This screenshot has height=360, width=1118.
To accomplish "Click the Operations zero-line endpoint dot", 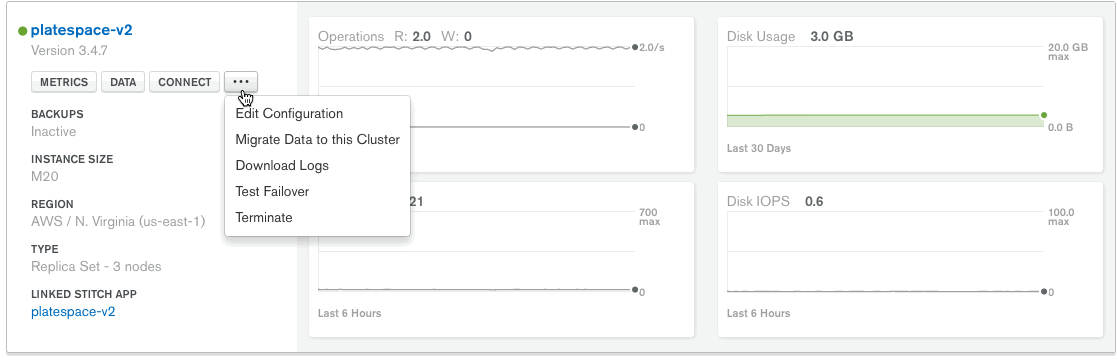I will coord(635,128).
